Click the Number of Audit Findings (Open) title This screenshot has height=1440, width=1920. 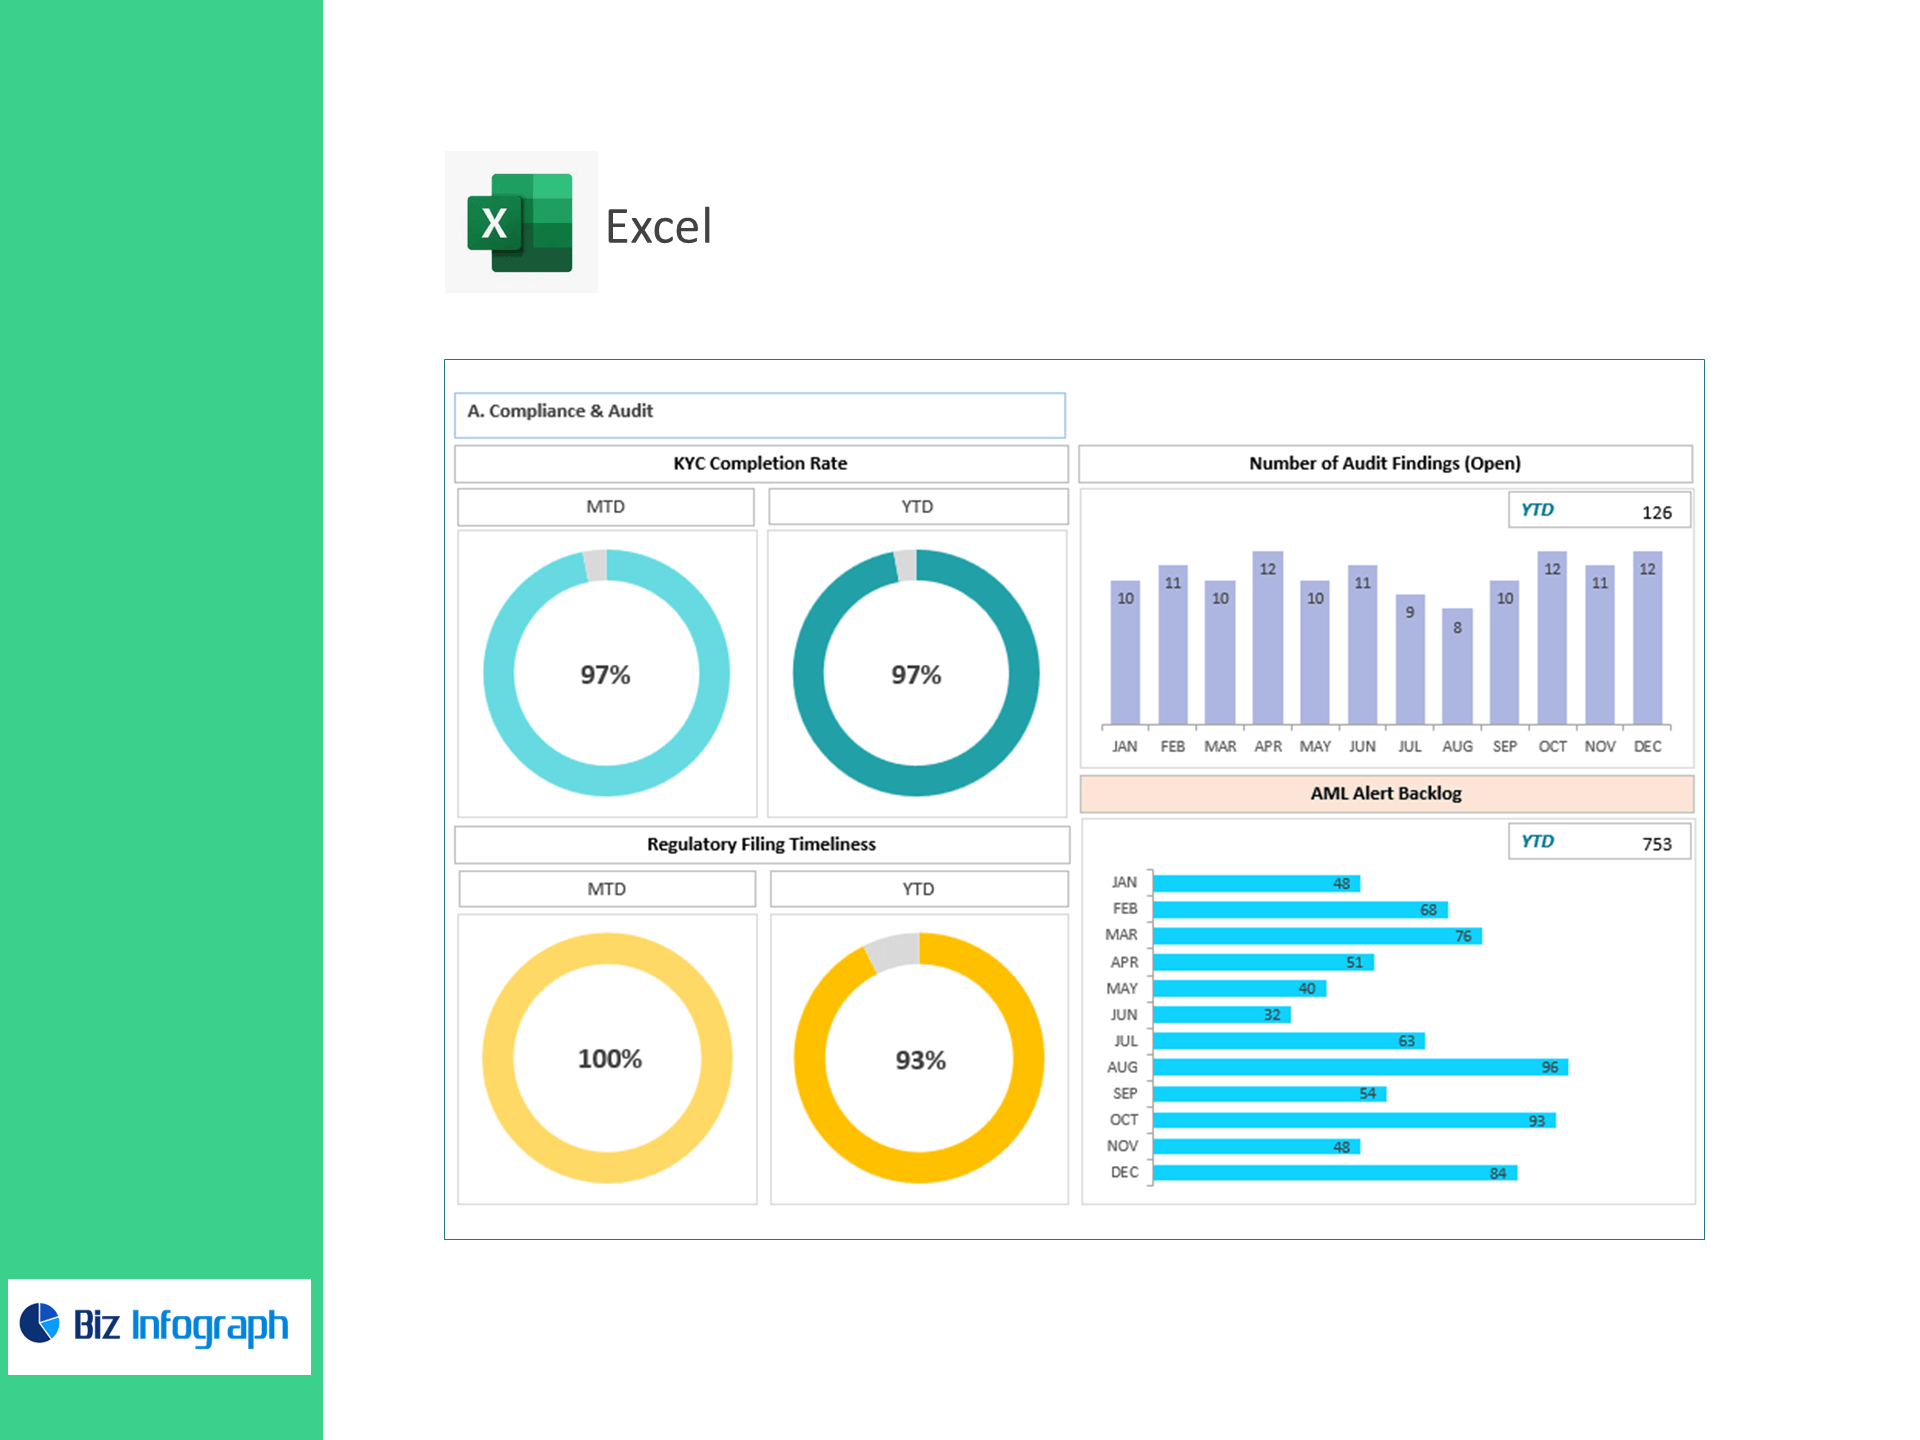[1384, 463]
